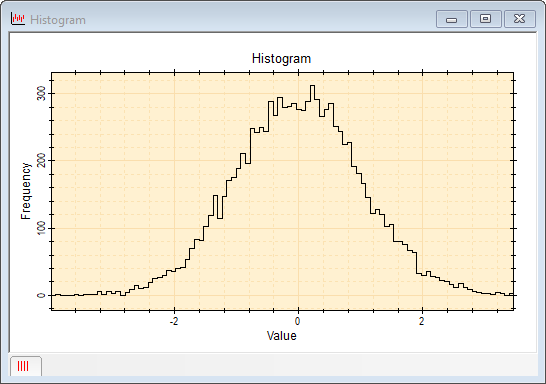Image resolution: width=546 pixels, height=384 pixels.
Task: Click the y-axis tick label 0
Action: (x=41, y=295)
